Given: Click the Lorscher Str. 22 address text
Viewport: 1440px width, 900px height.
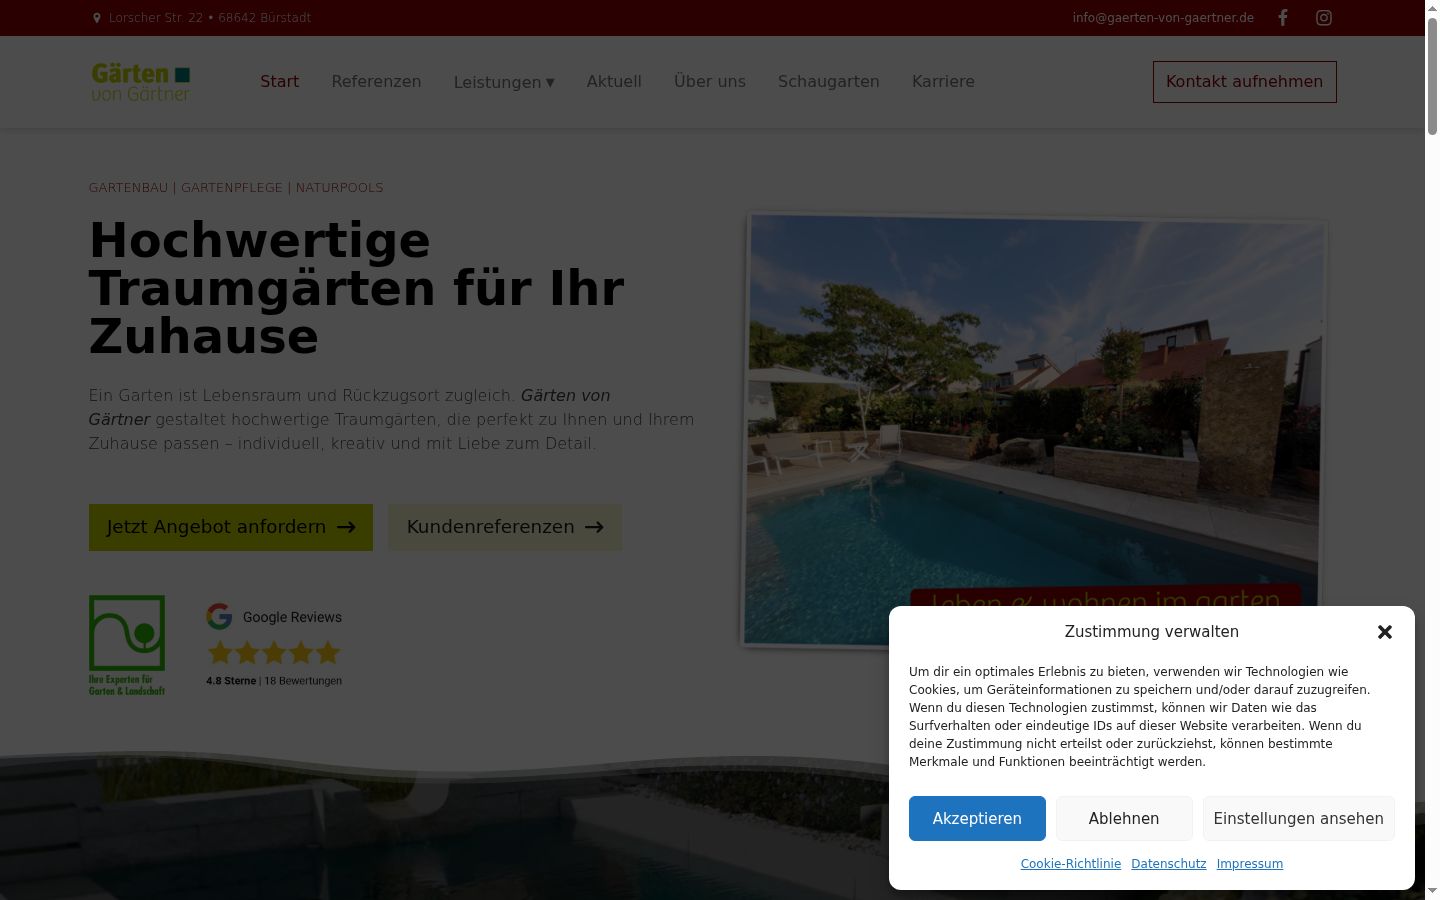Looking at the screenshot, I should pos(210,18).
